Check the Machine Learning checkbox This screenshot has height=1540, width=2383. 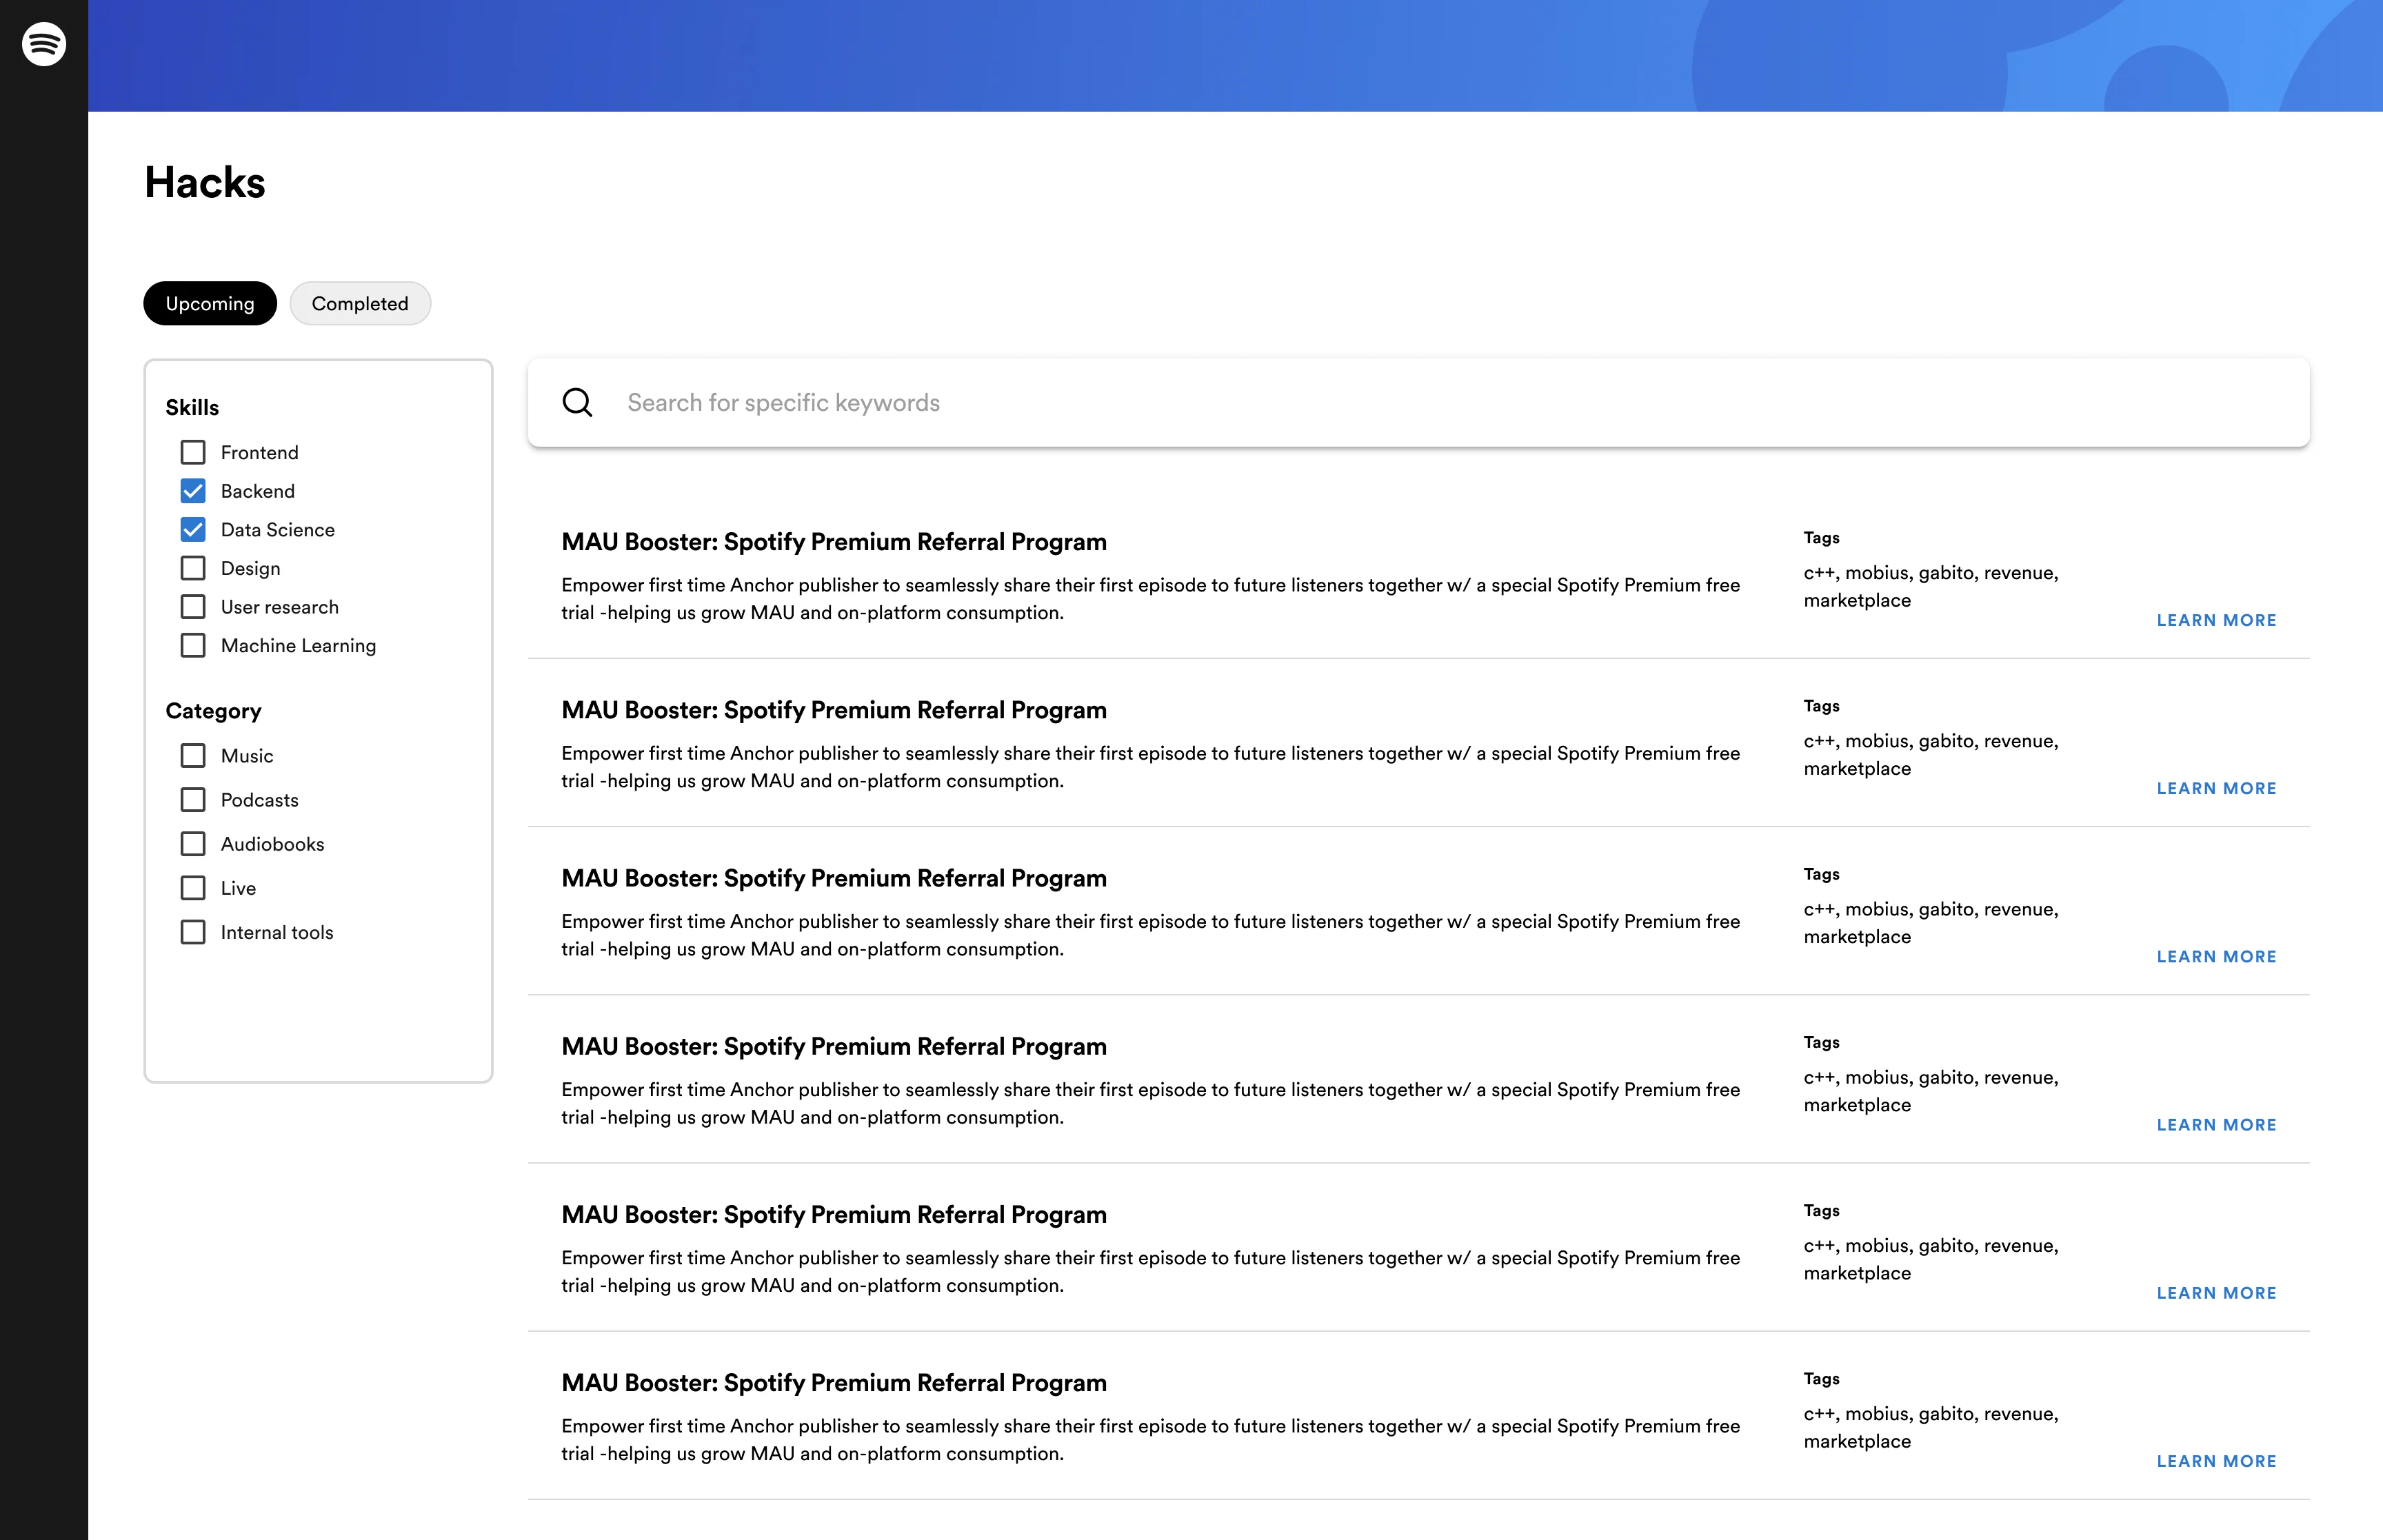point(193,645)
